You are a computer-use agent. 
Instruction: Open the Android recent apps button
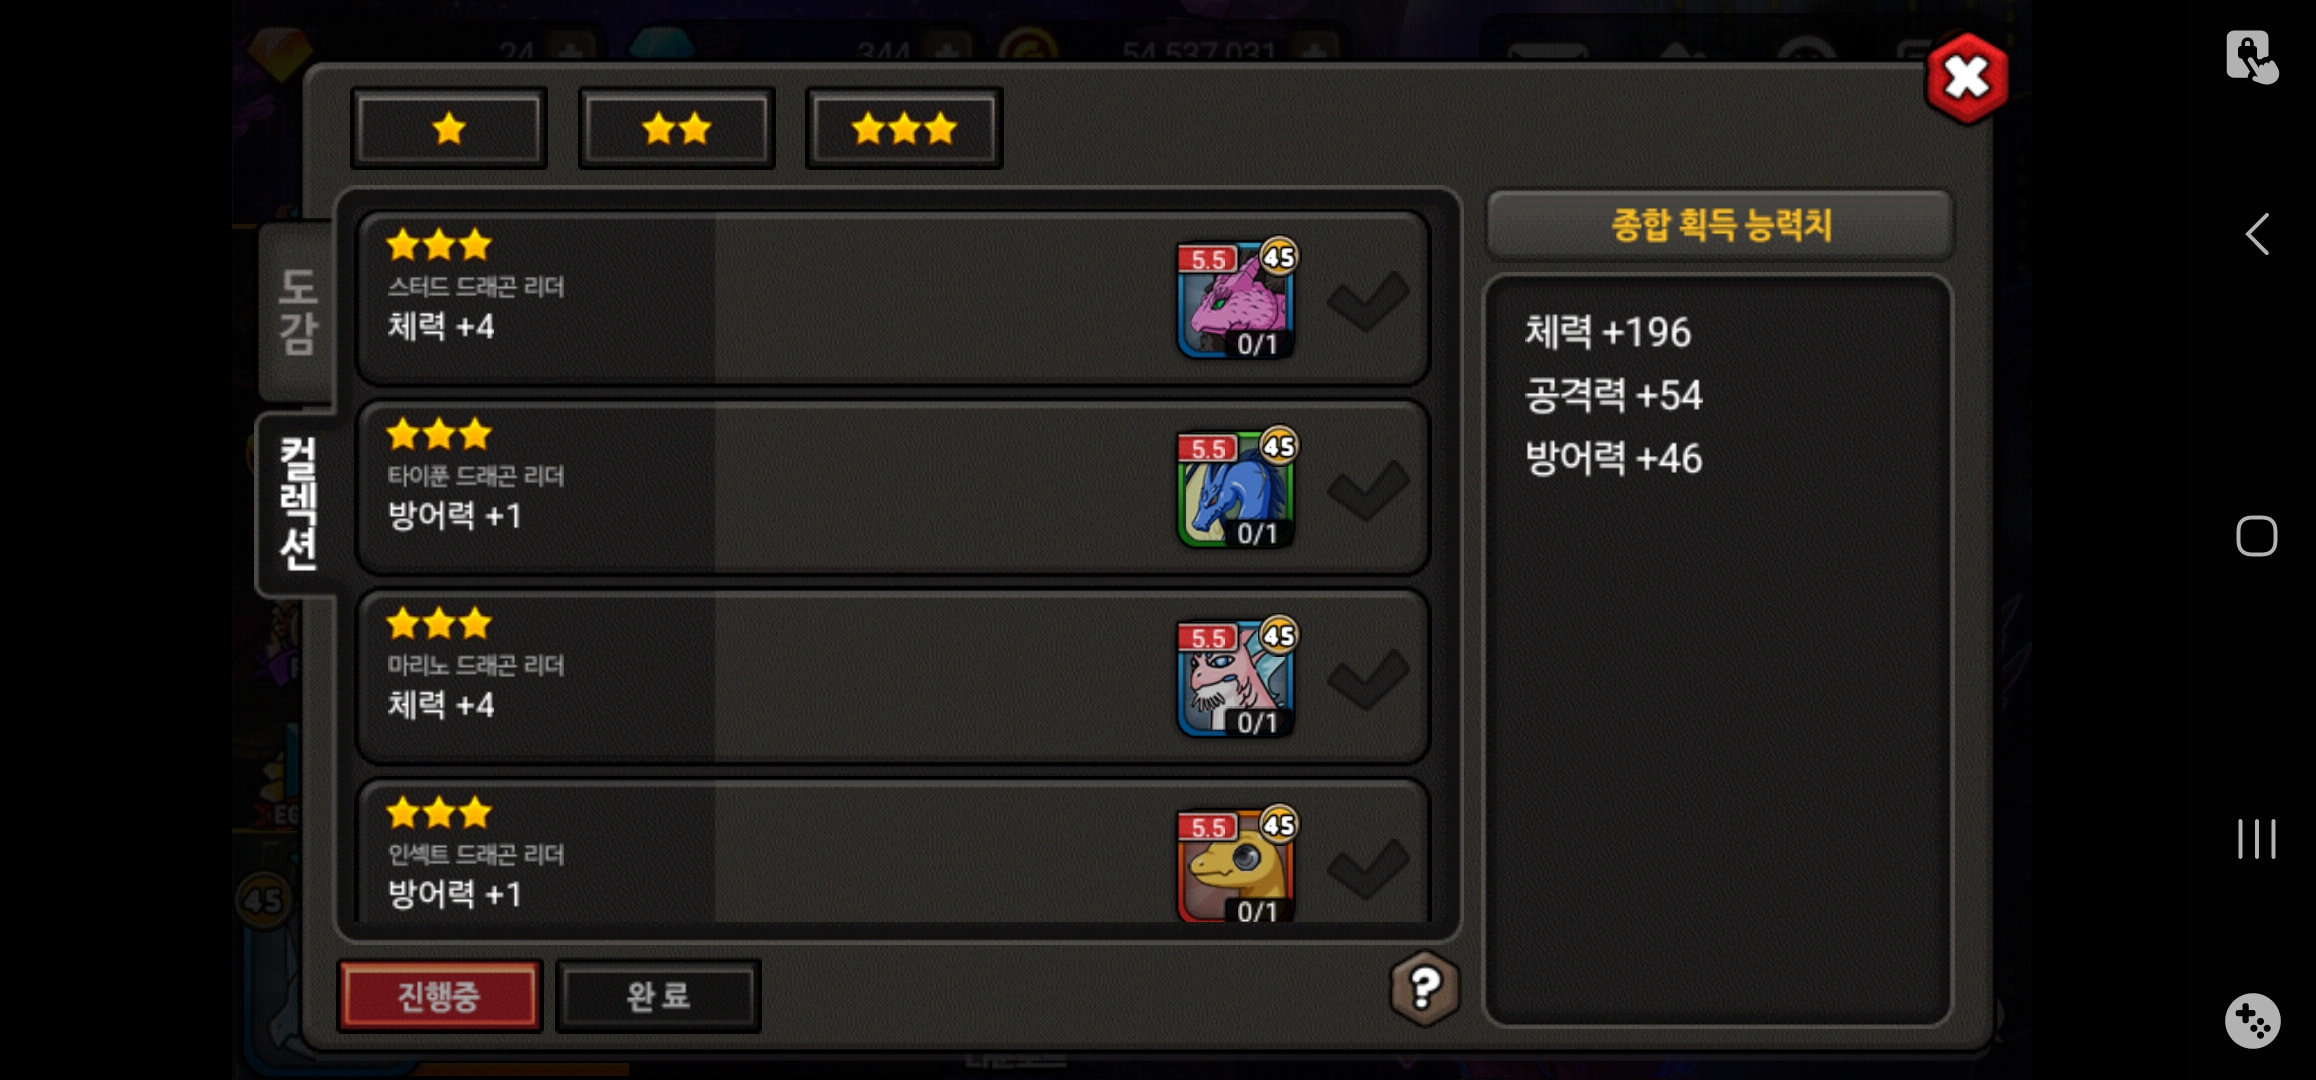click(x=2256, y=838)
